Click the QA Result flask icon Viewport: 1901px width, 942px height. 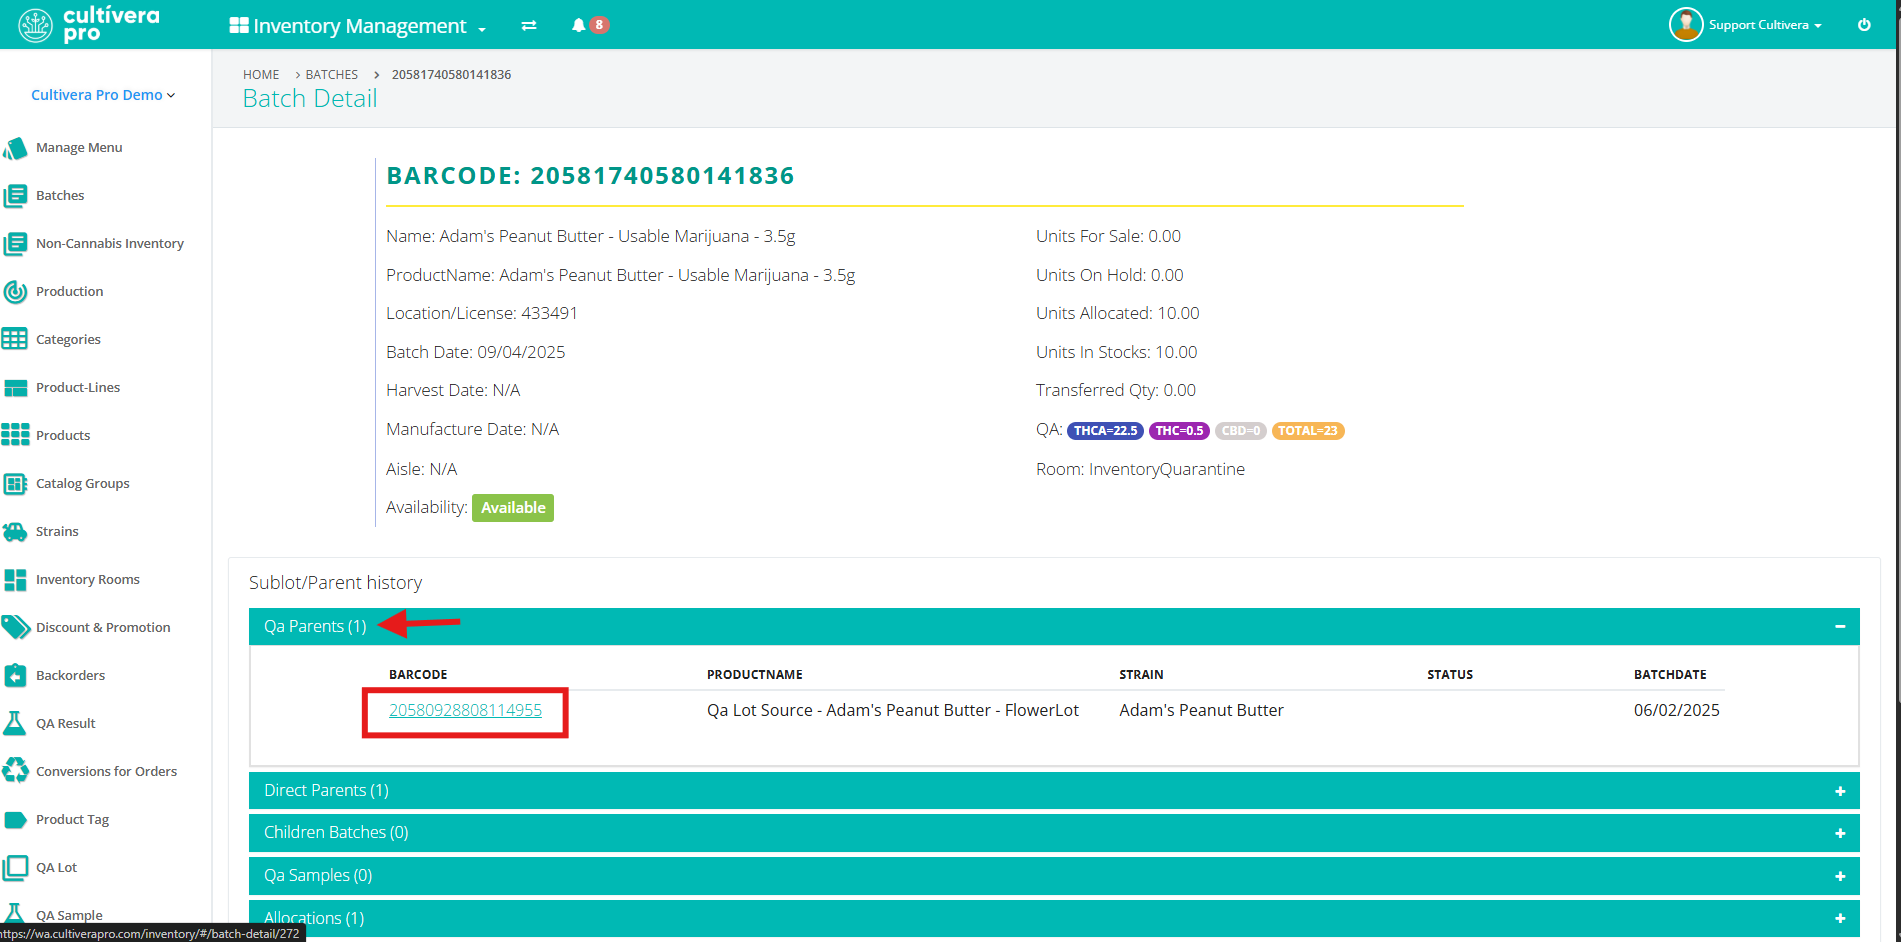(x=15, y=724)
